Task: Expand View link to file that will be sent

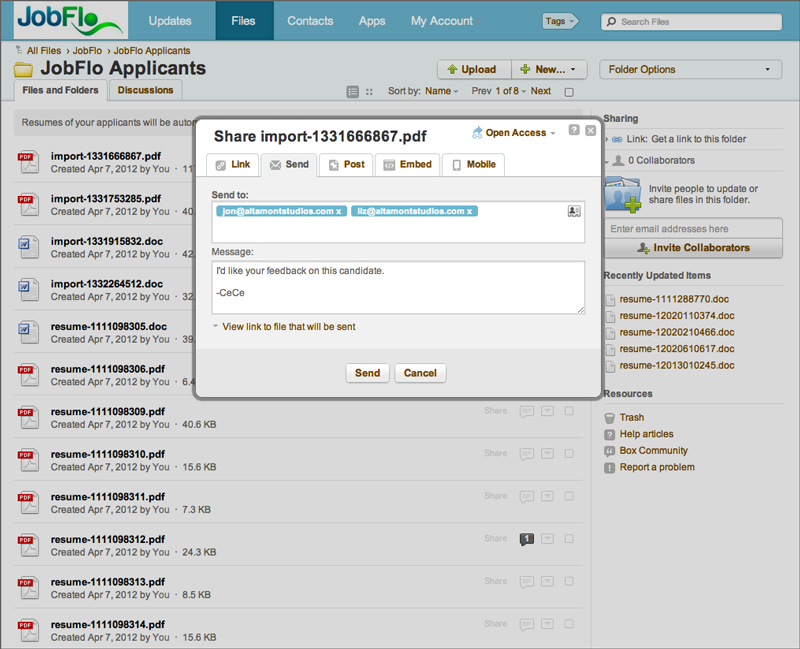Action: 285,327
